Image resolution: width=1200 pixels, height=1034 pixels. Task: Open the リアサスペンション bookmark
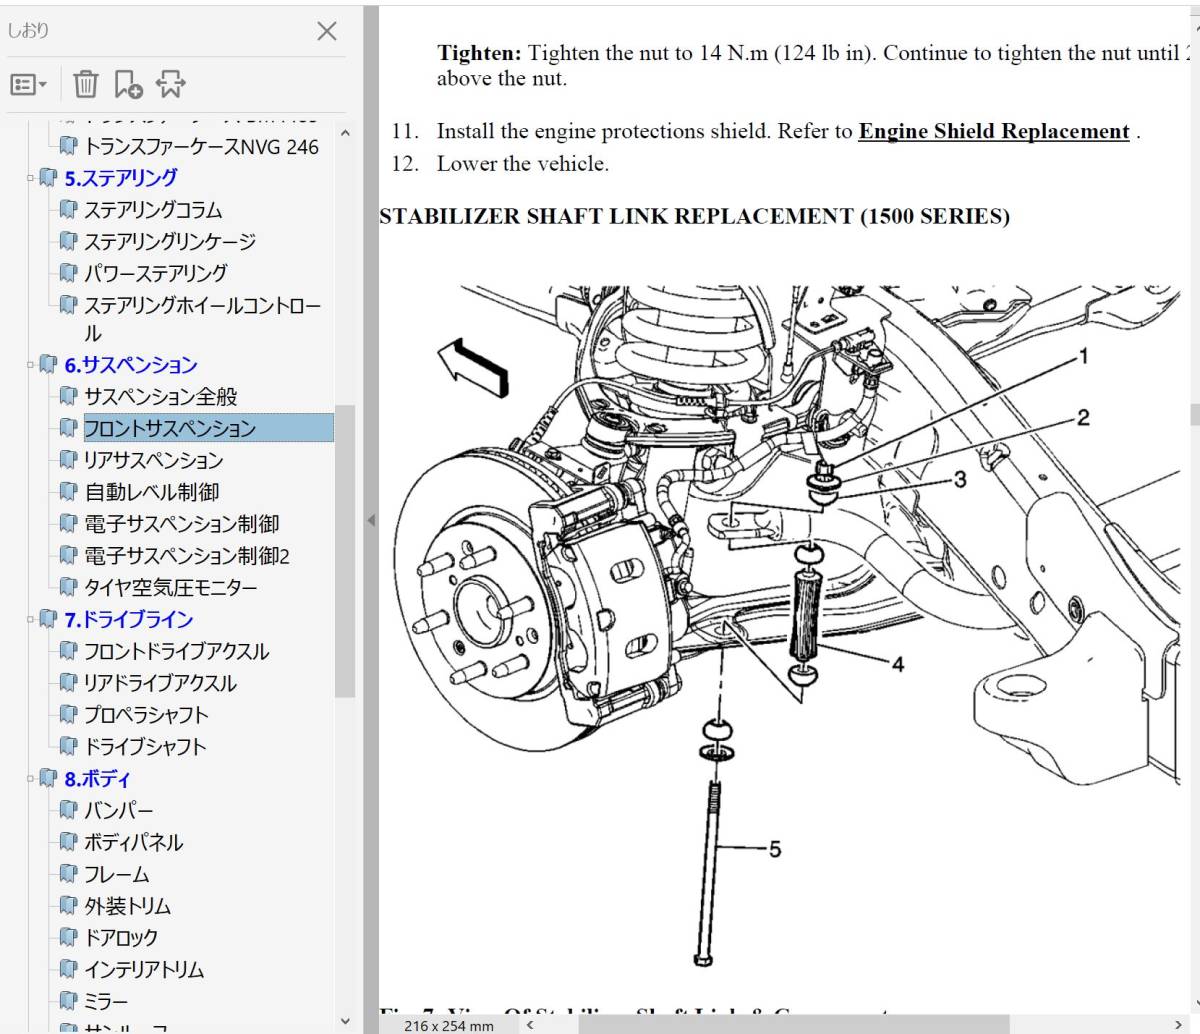153,460
